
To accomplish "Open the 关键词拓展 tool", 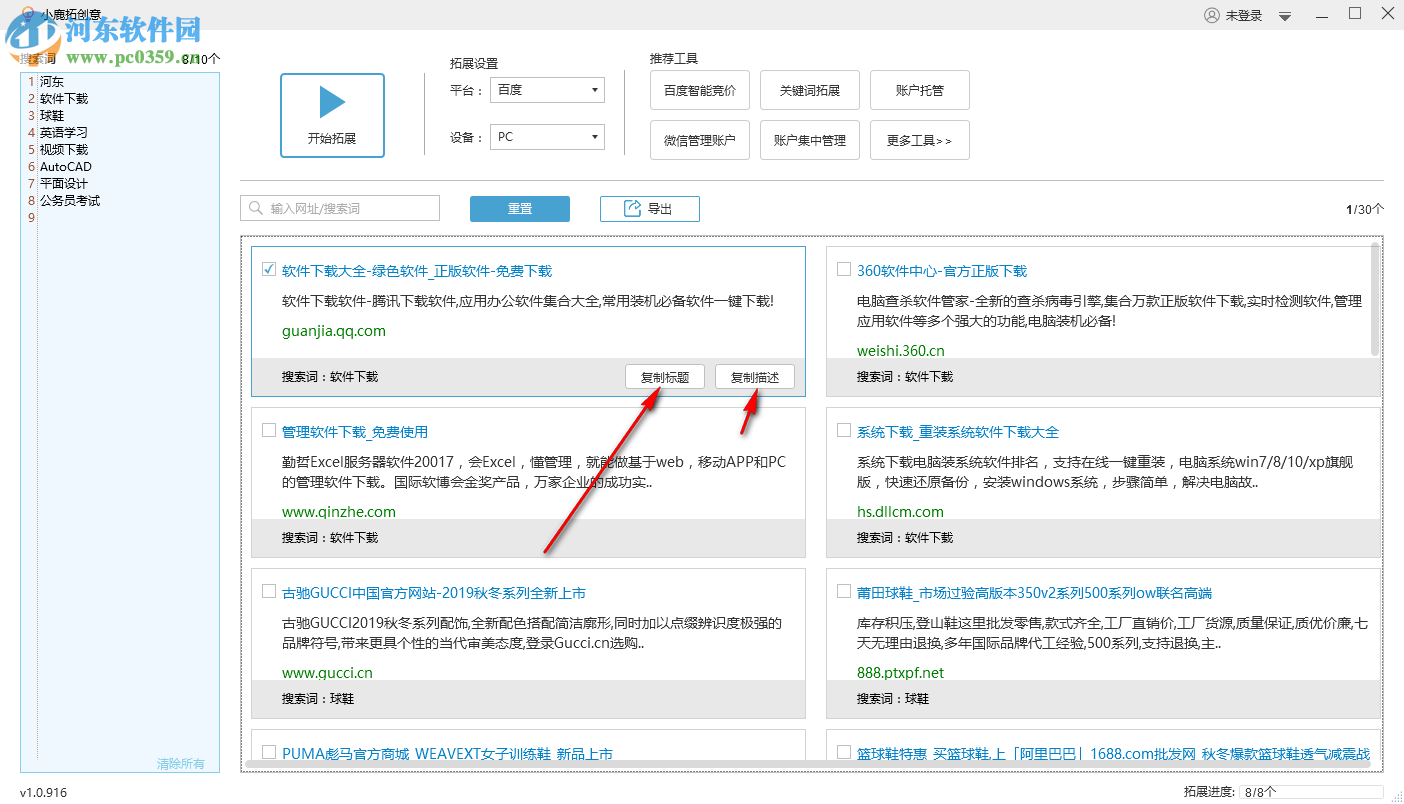I will (809, 89).
